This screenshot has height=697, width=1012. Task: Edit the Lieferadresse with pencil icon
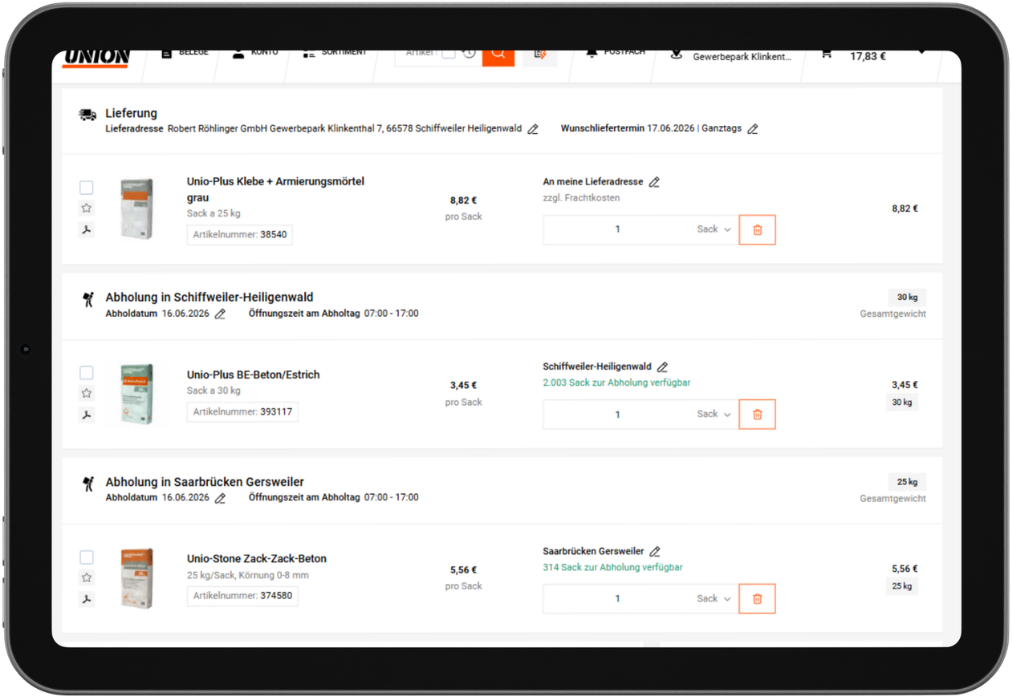coord(533,129)
